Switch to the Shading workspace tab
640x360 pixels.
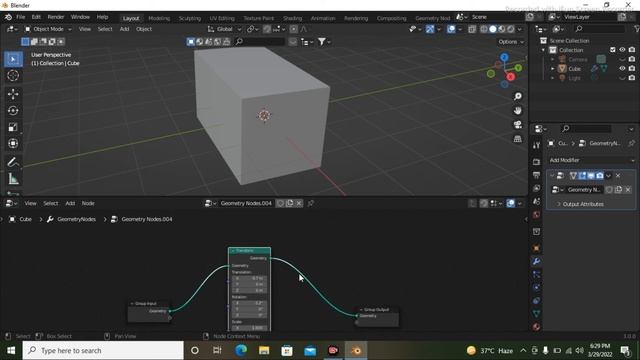[293, 18]
